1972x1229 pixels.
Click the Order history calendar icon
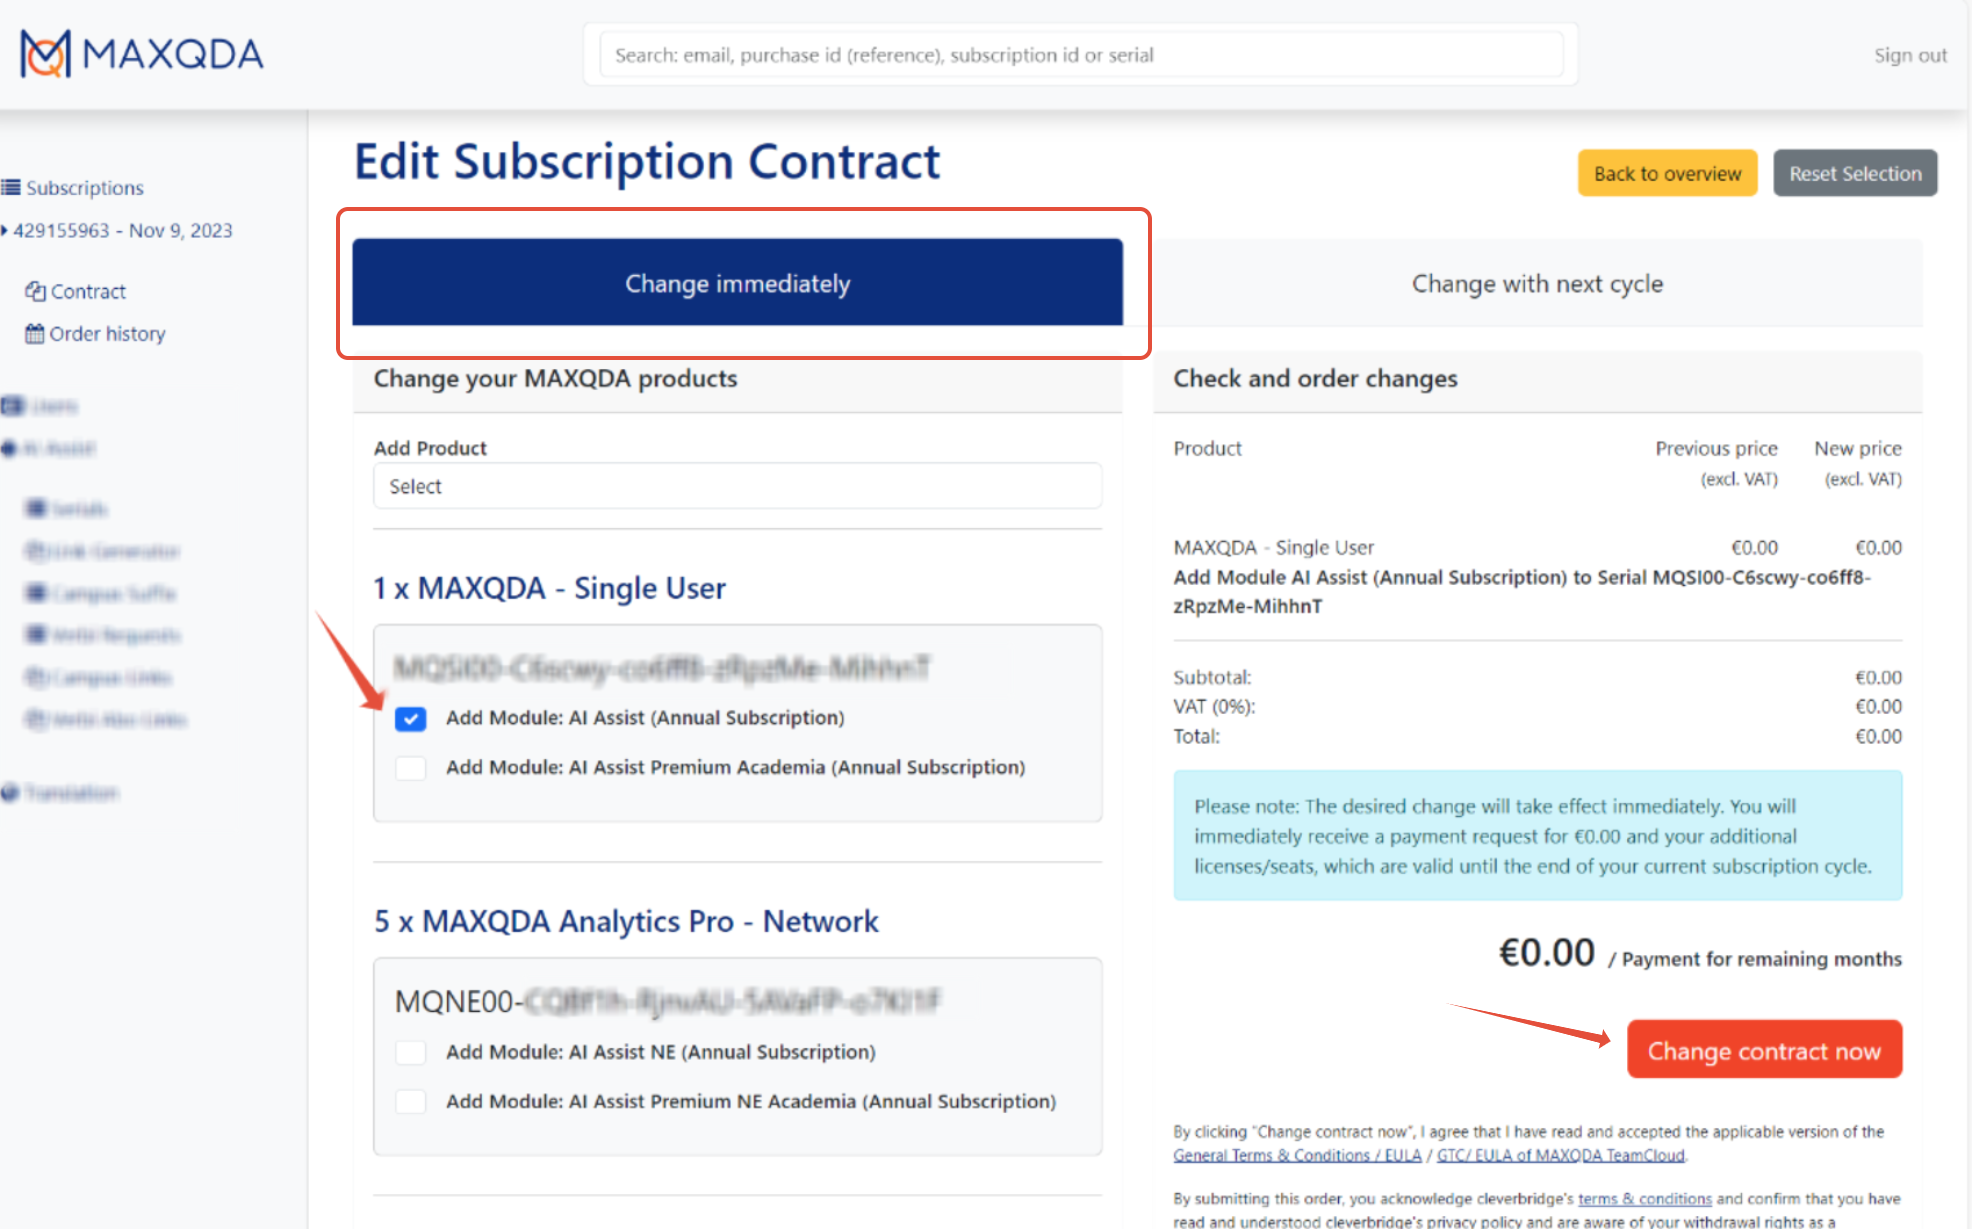[x=35, y=334]
